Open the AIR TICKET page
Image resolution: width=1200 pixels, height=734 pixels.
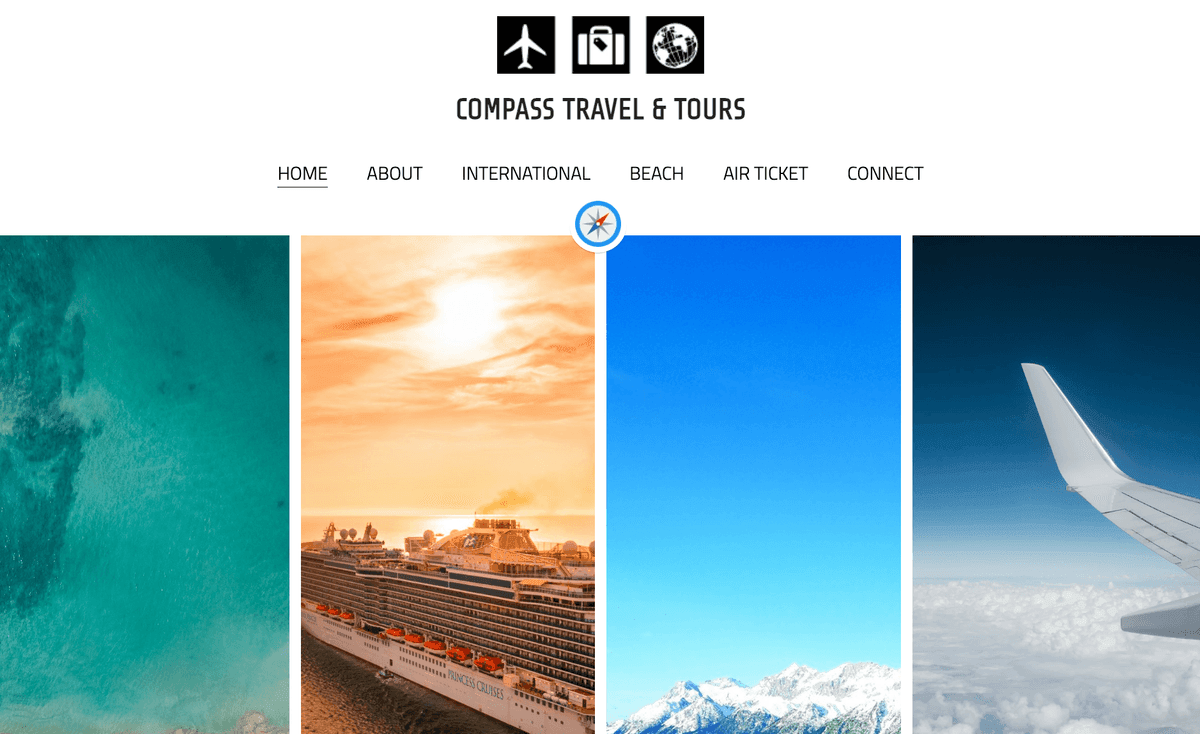765,174
